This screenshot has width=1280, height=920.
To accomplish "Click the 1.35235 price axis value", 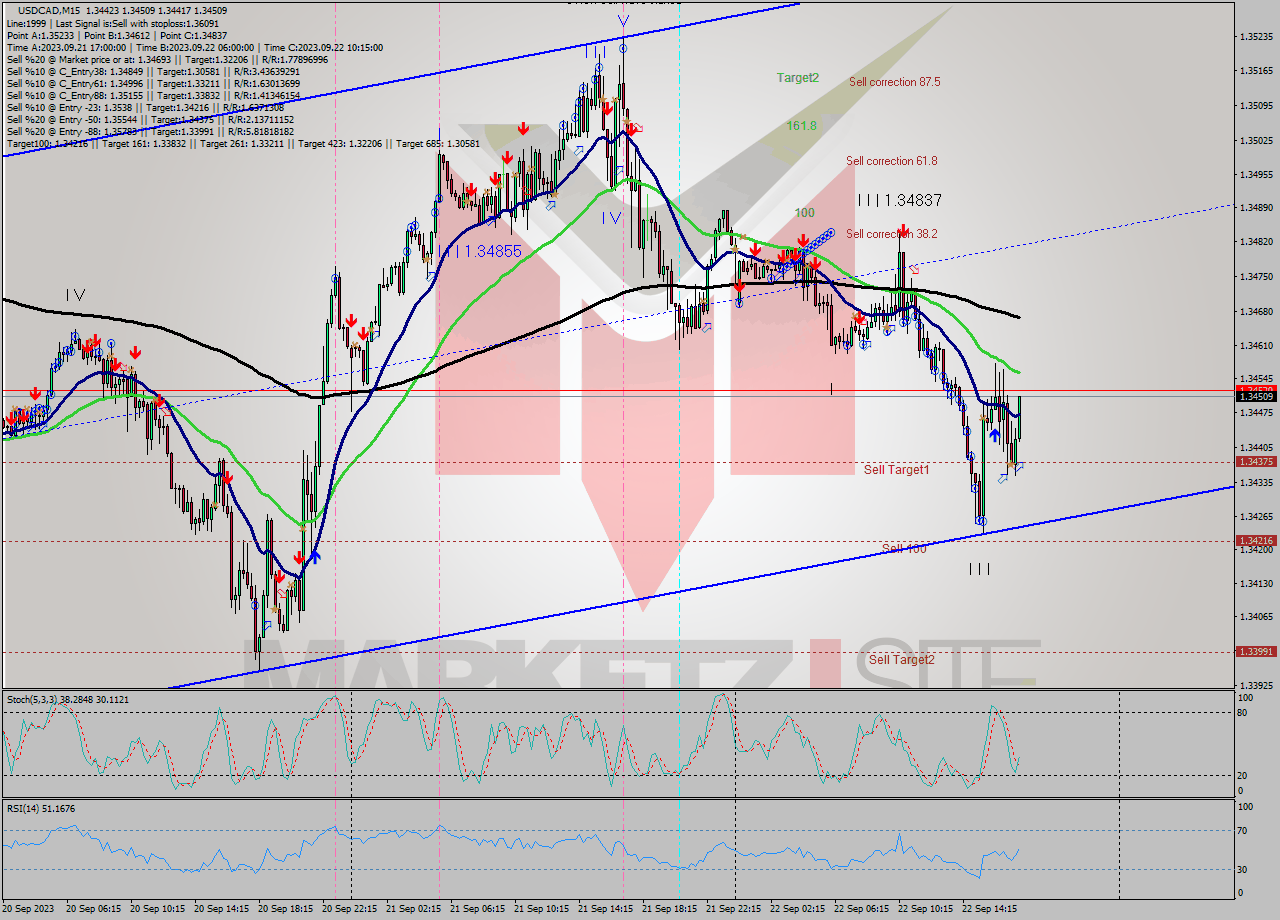I will [1256, 37].
